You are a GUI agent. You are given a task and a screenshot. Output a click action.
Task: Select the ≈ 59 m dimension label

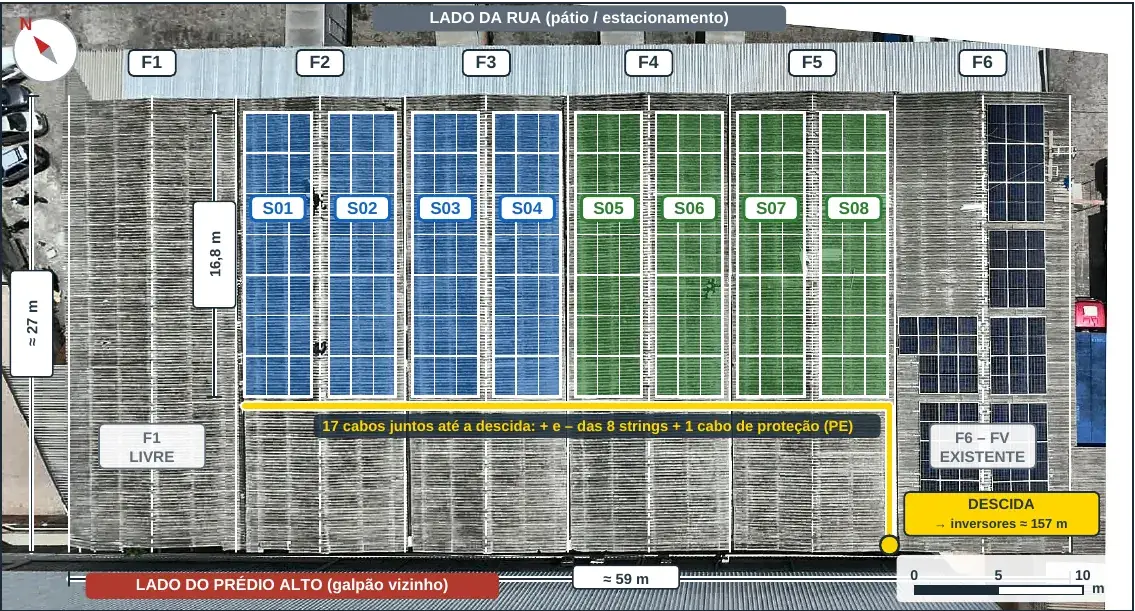click(626, 579)
